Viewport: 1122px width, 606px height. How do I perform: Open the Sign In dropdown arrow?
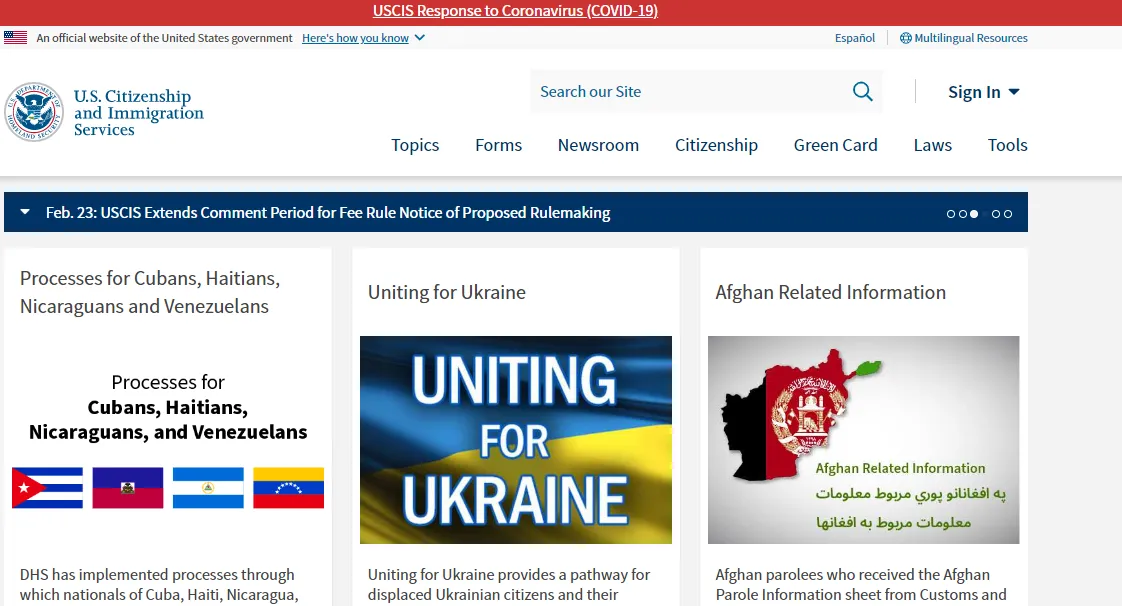pos(1013,92)
